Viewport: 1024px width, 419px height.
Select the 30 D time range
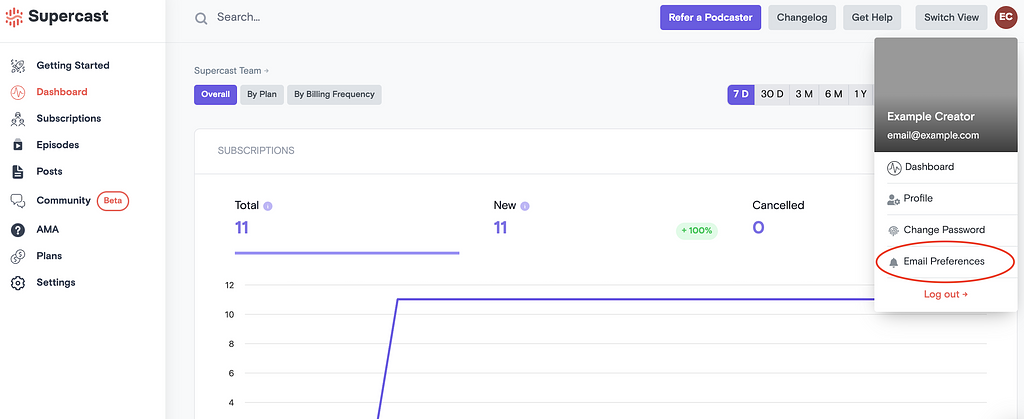coord(772,94)
